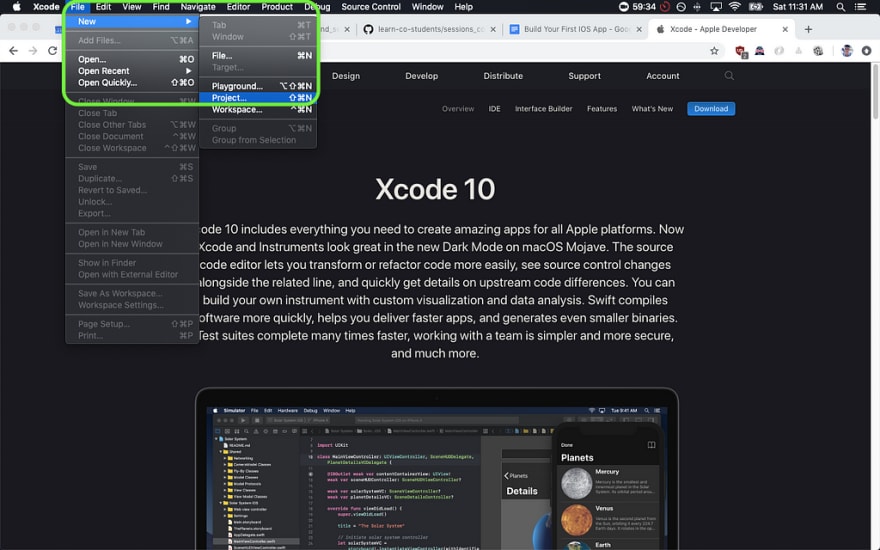The height and width of the screenshot is (550, 880).
Task: Click the red shield extension icon
Action: pyautogui.click(x=741, y=52)
